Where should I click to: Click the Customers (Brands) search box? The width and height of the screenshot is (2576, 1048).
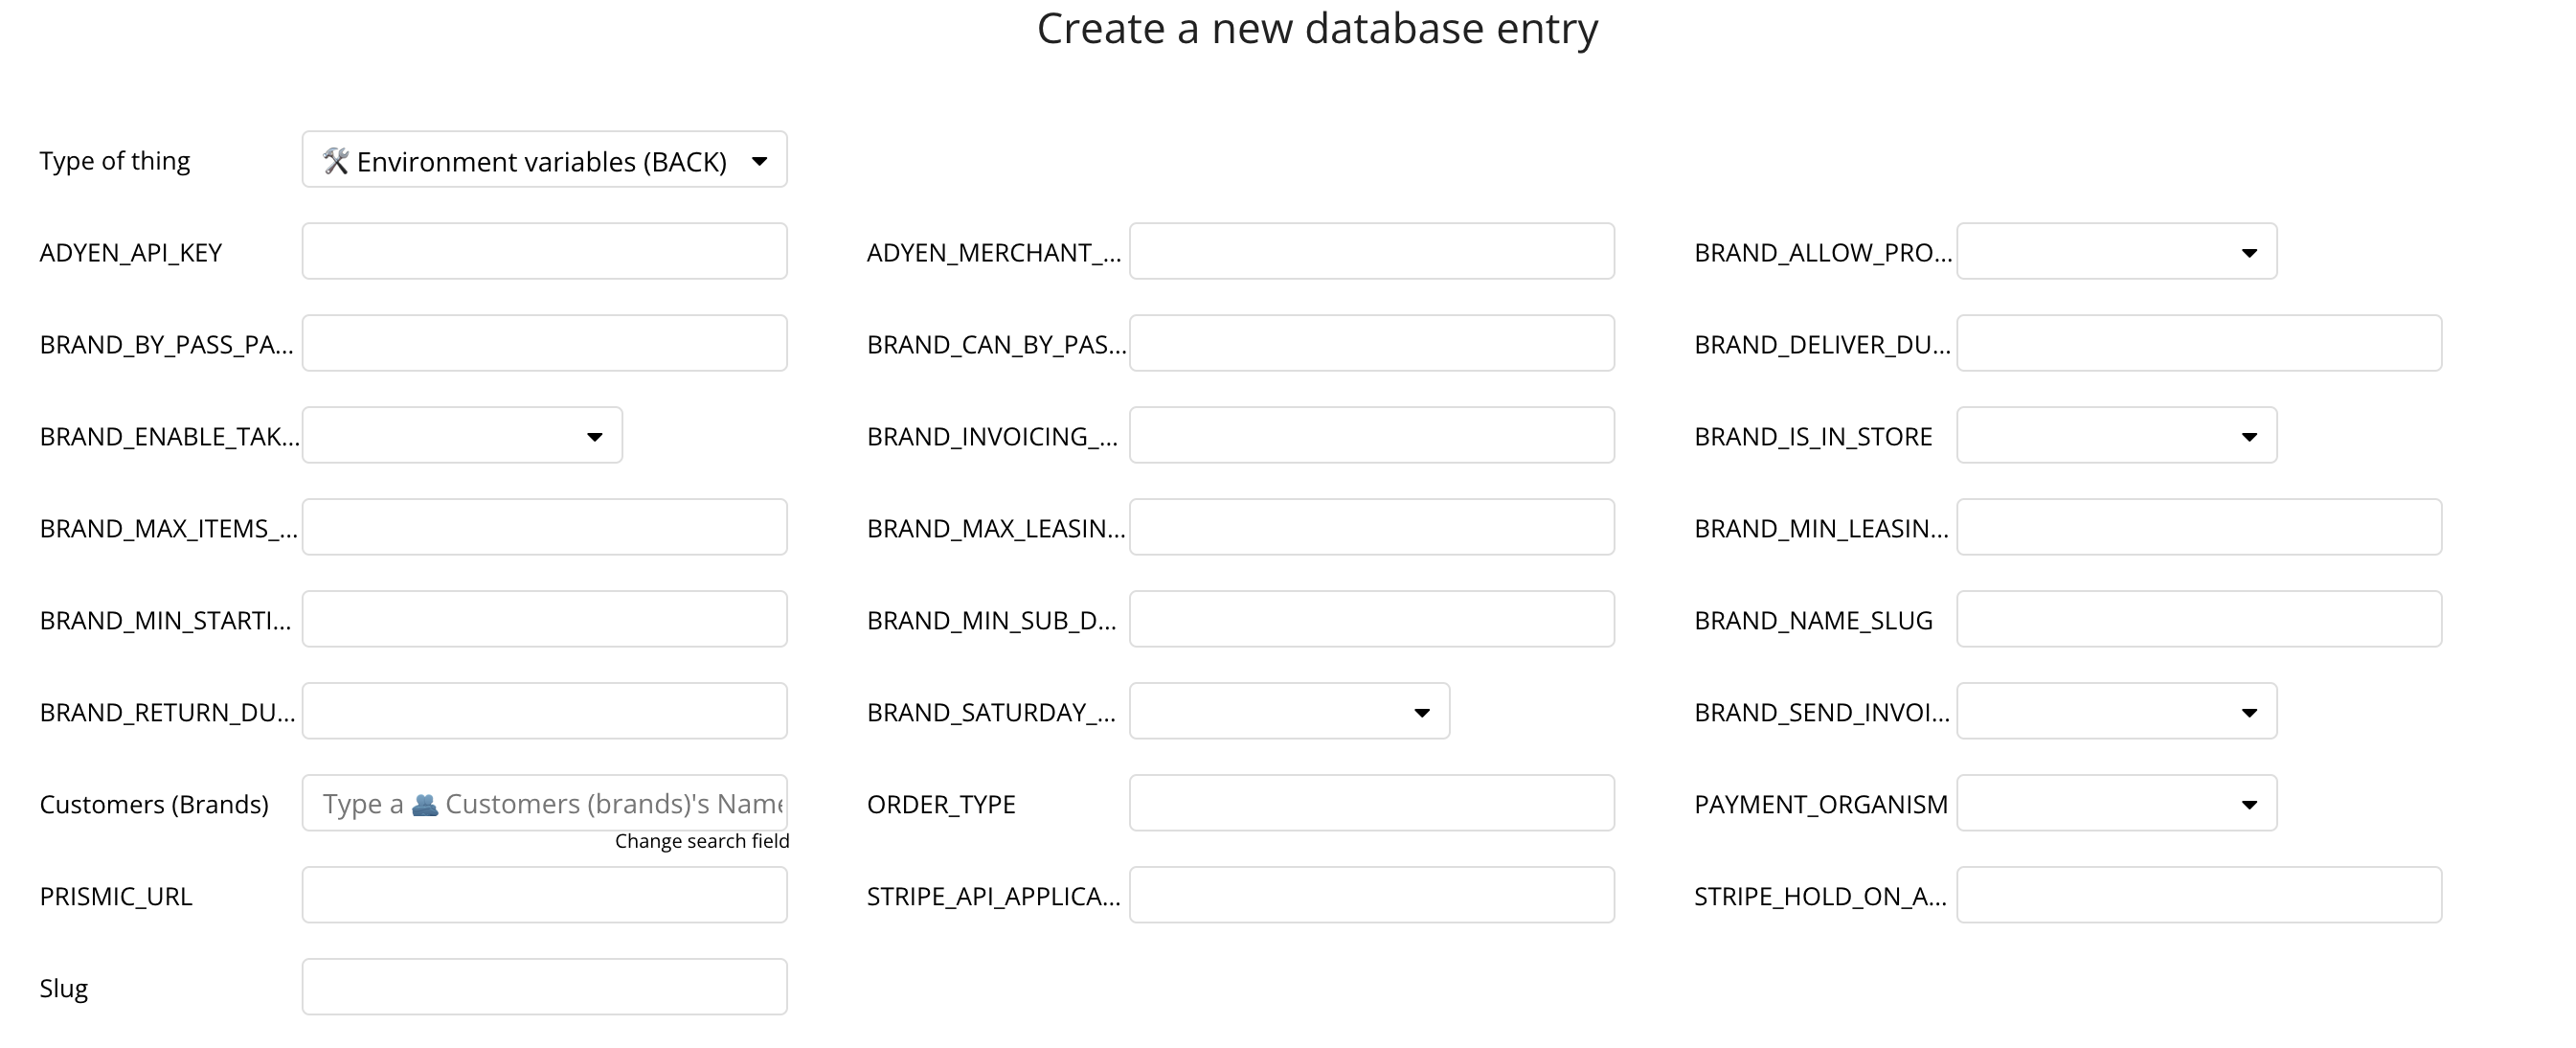point(544,804)
